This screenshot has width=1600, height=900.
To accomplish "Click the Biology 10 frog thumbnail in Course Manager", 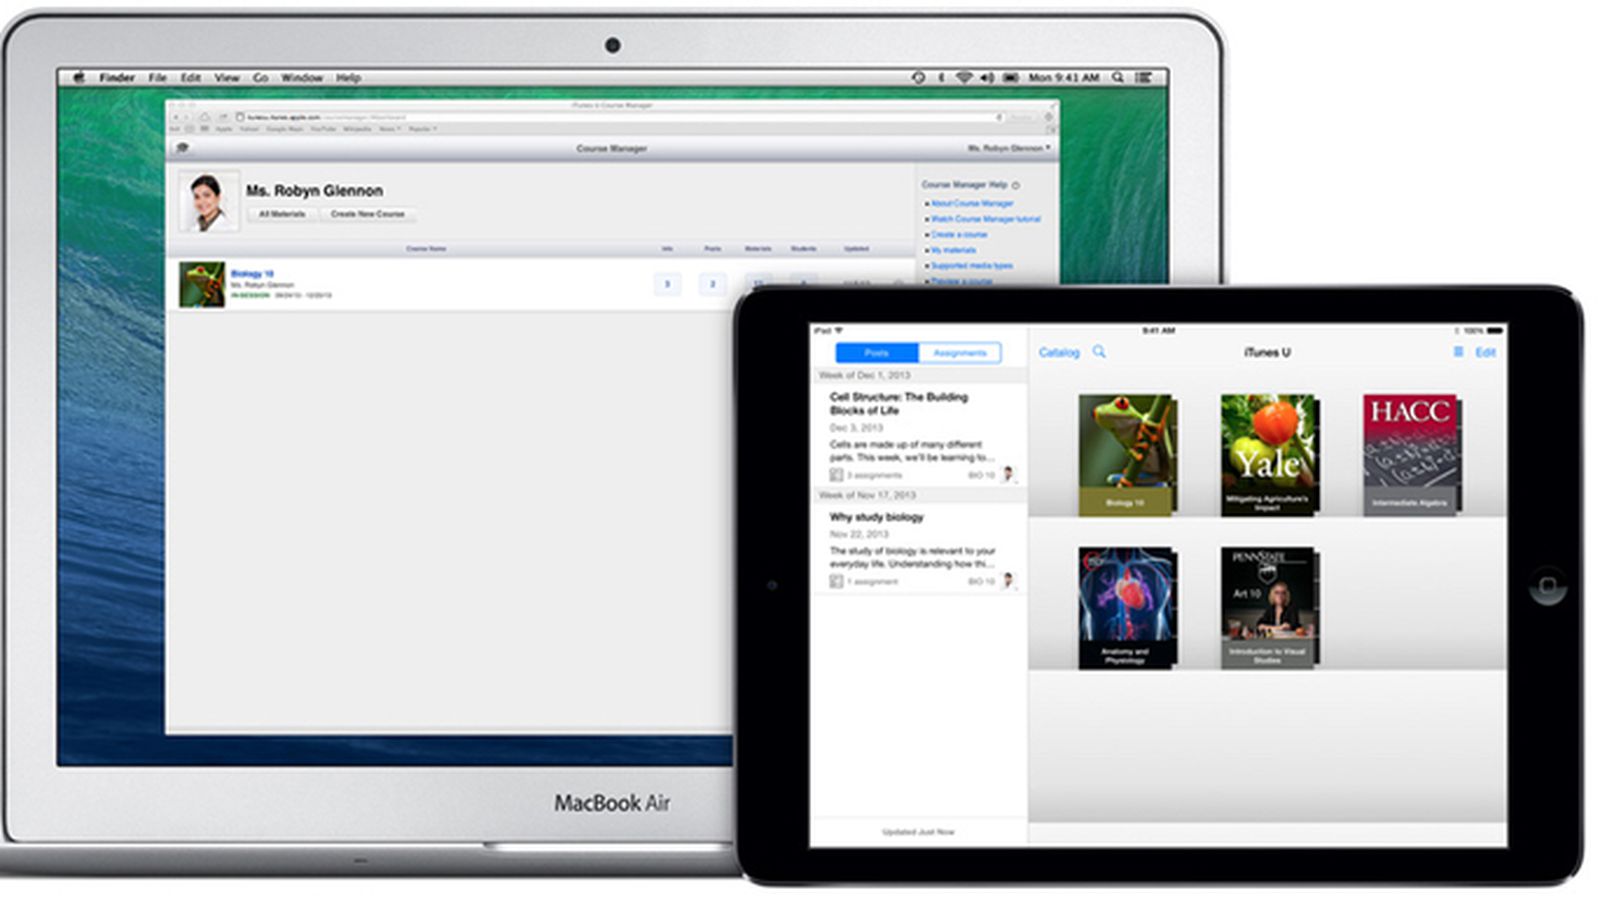I will click(201, 284).
